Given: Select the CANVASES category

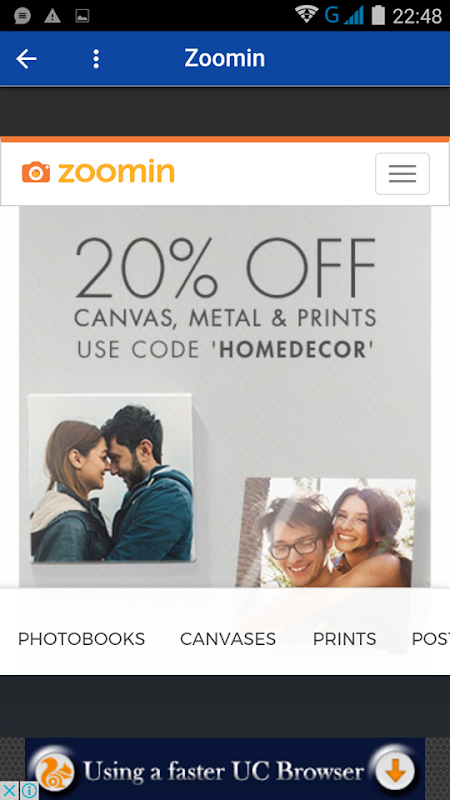Looking at the screenshot, I should pos(228,639).
